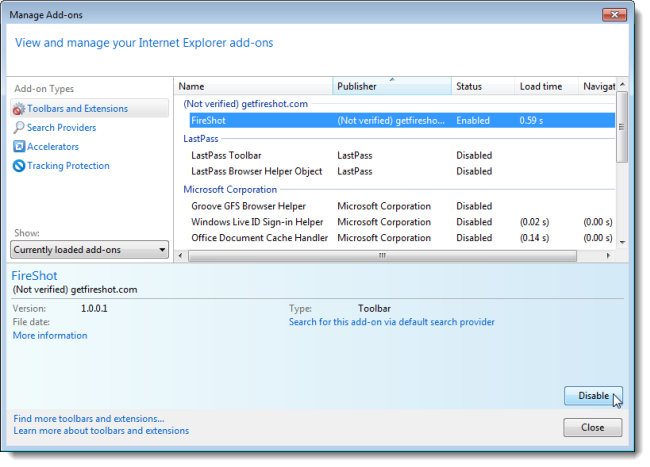This screenshot has width=650, height=467.
Task: Click the Tracking Protection blocked-circle icon
Action: (x=19, y=166)
